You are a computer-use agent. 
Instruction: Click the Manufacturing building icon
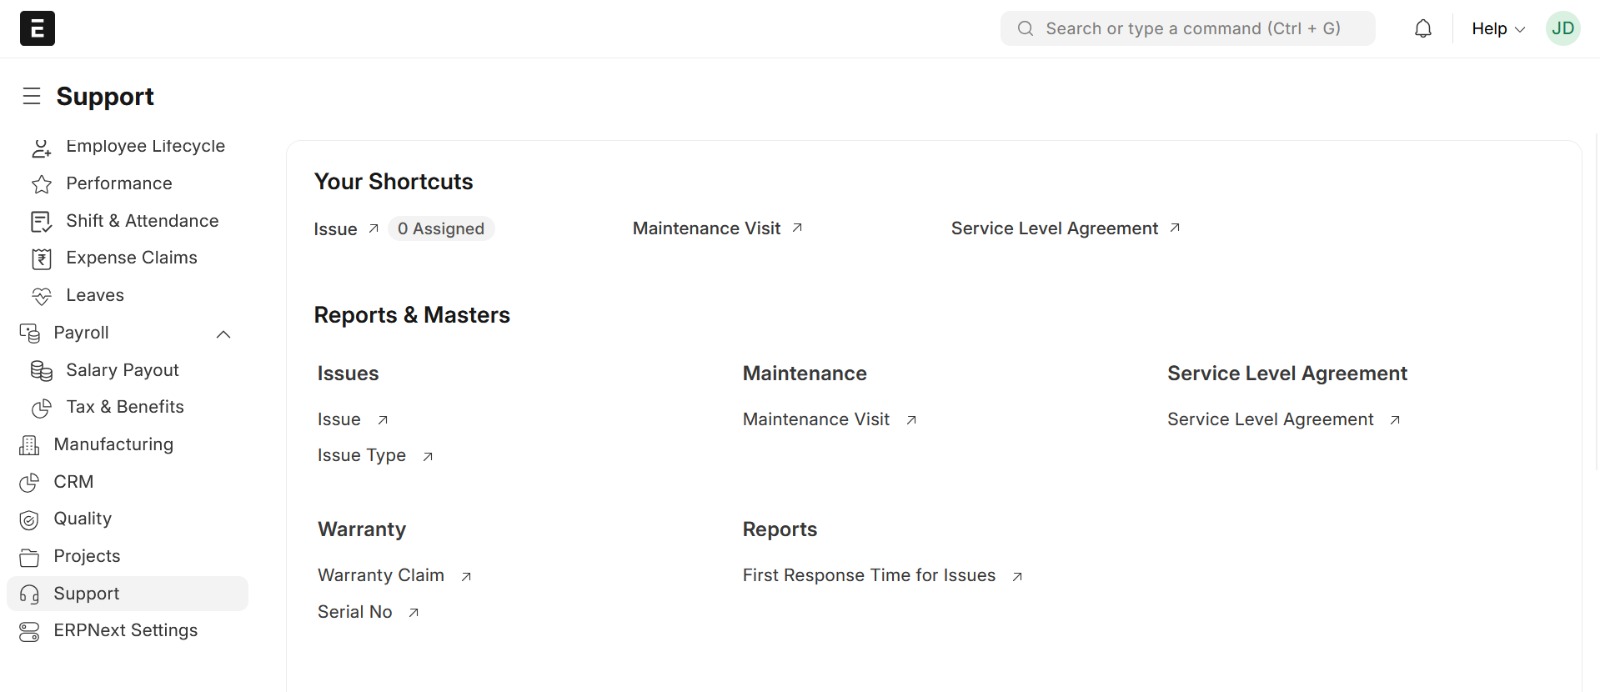29,445
